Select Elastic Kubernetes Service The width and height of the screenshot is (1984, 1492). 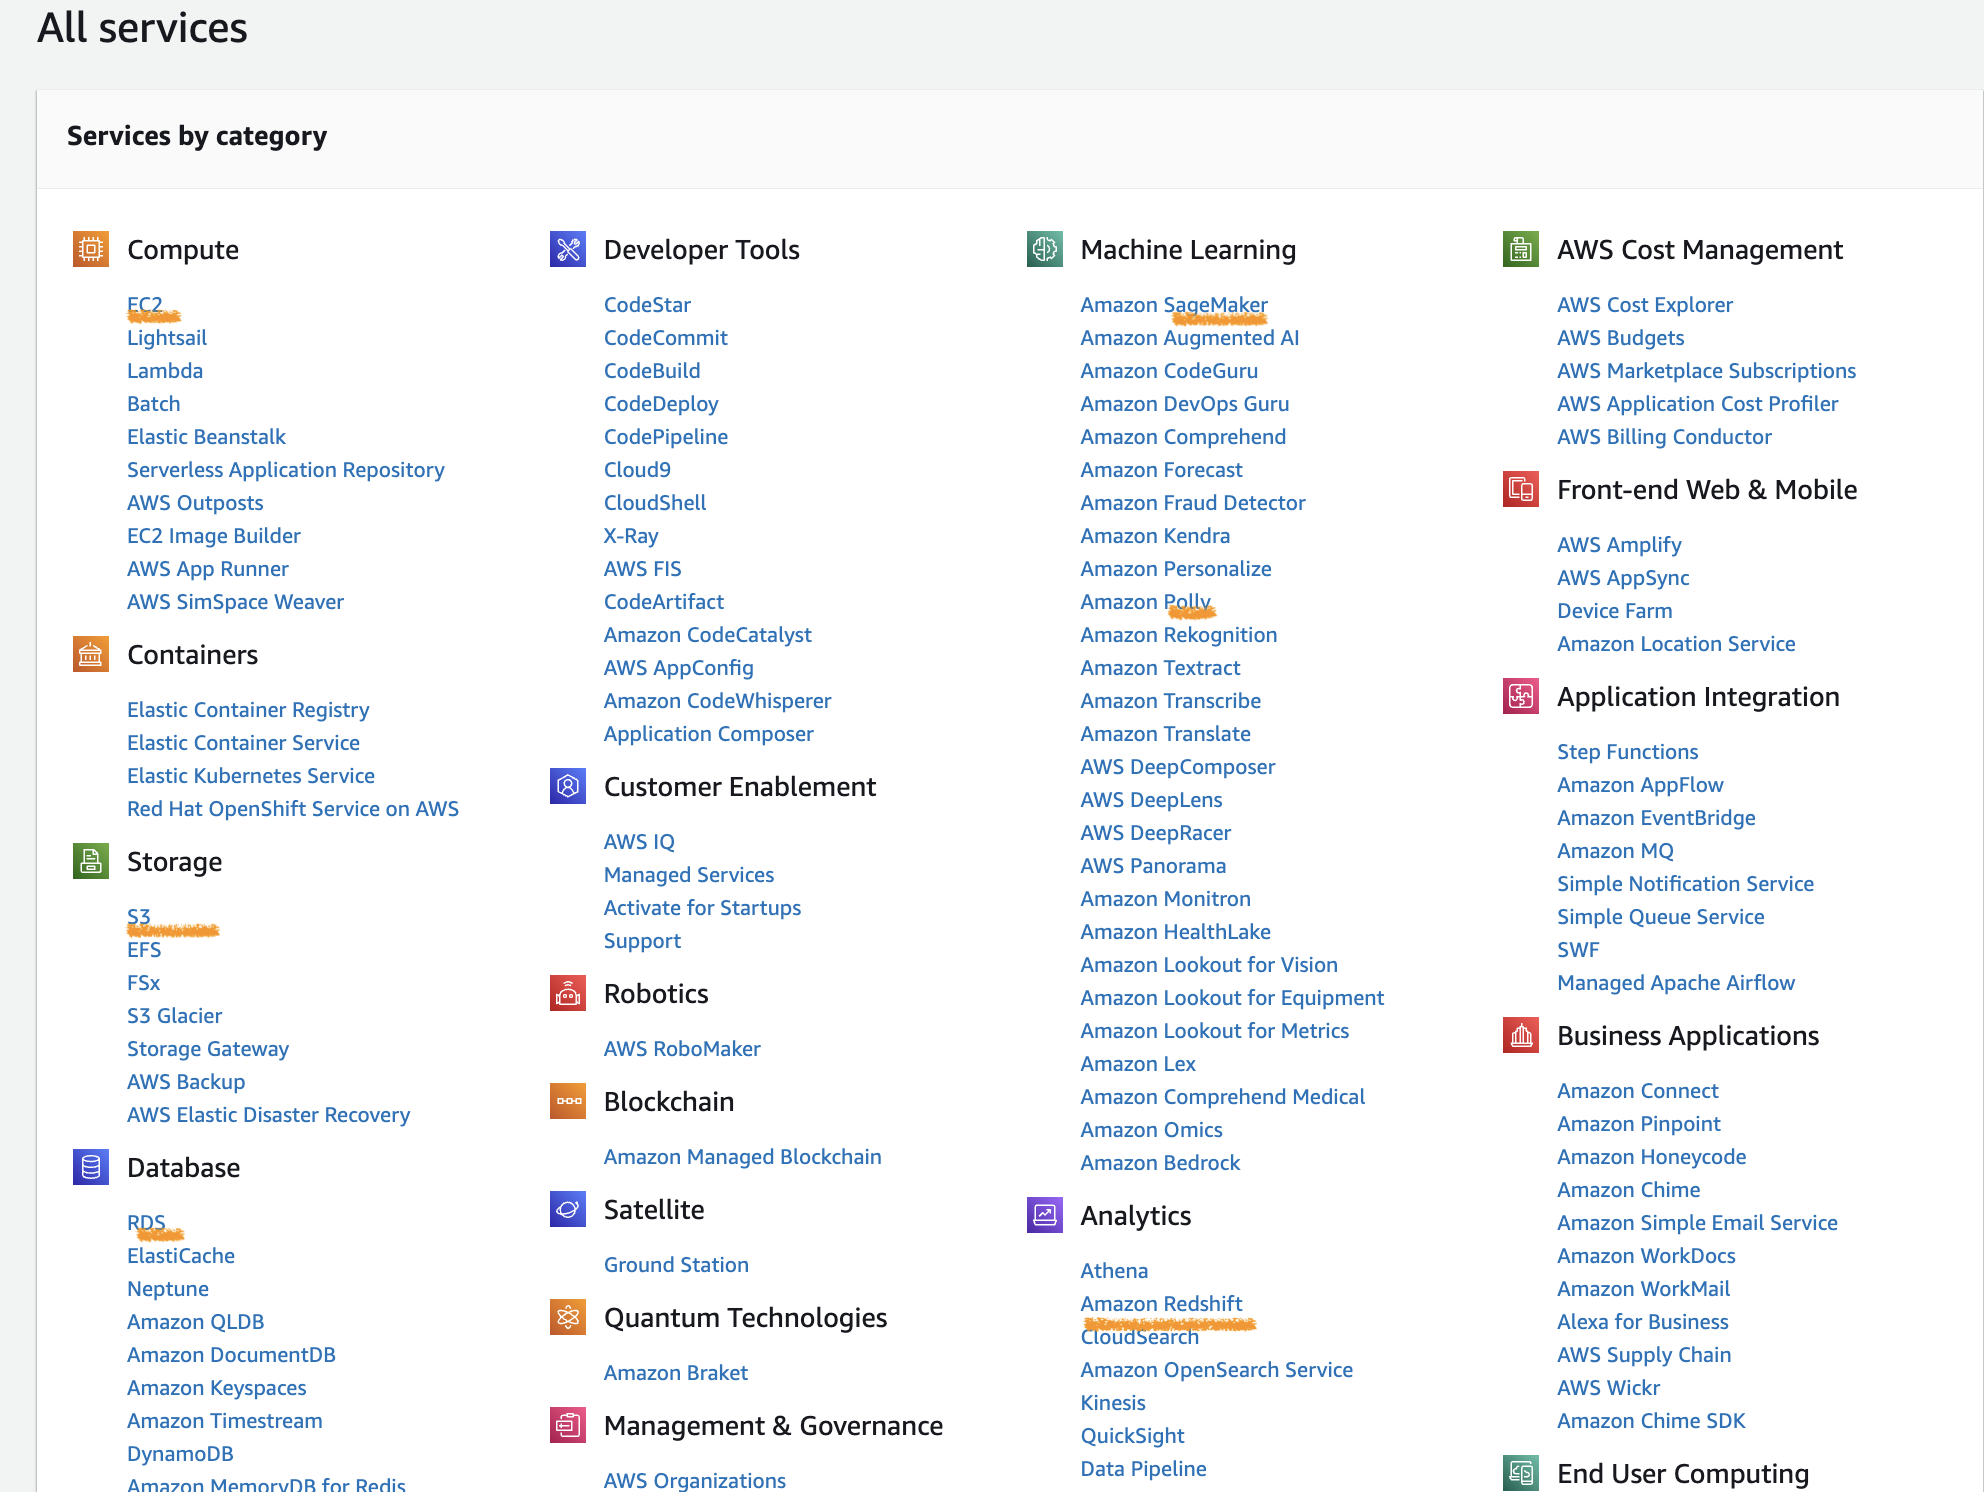point(250,776)
